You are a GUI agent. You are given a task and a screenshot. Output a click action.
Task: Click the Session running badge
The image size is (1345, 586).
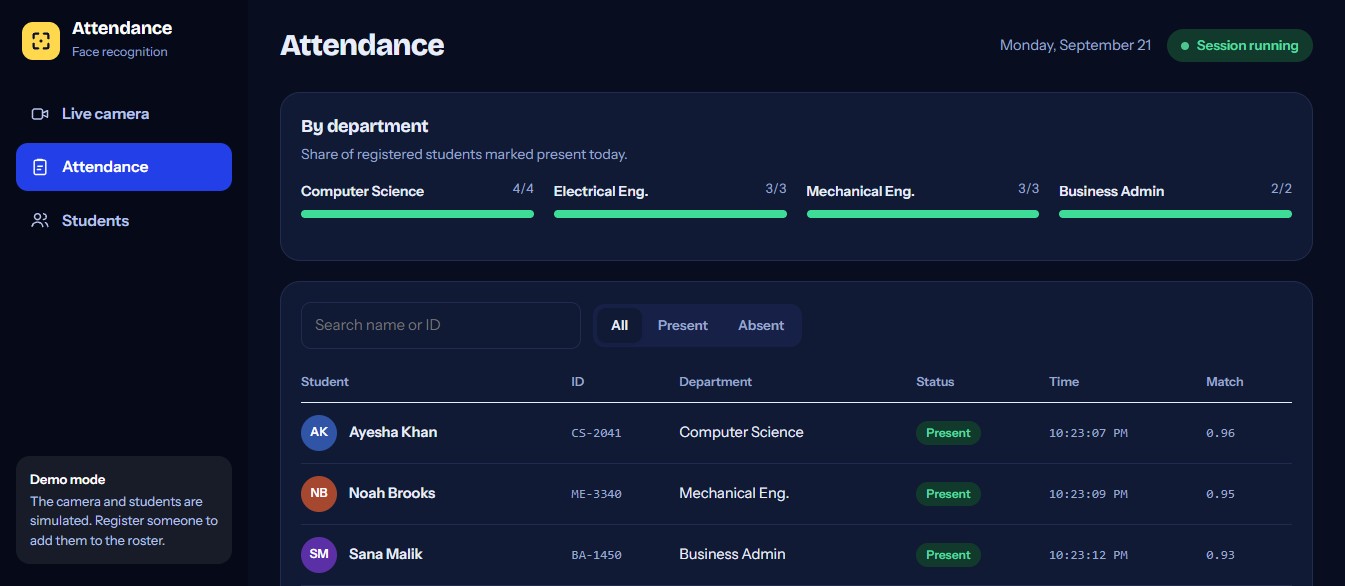1240,46
